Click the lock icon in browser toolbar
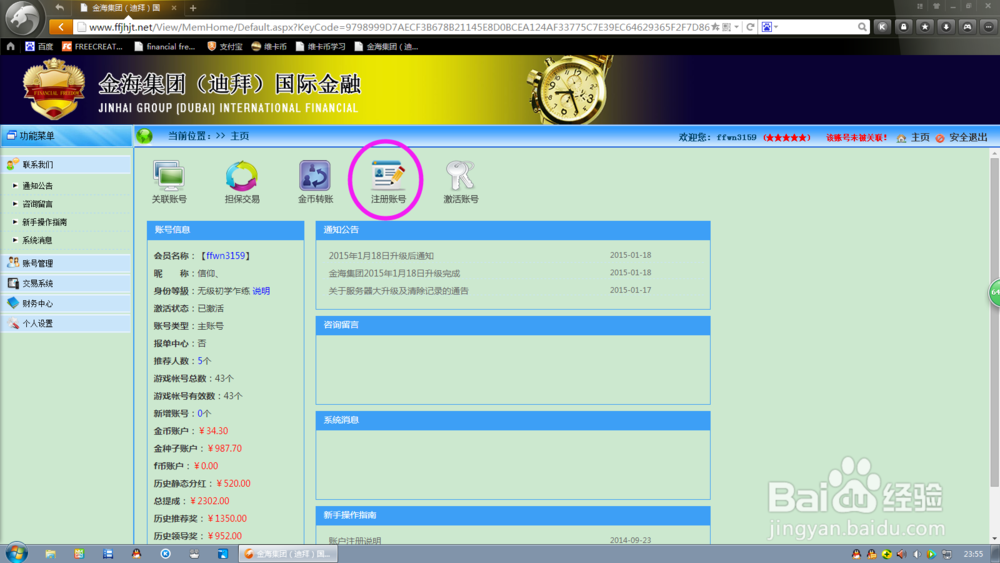 coord(904,27)
